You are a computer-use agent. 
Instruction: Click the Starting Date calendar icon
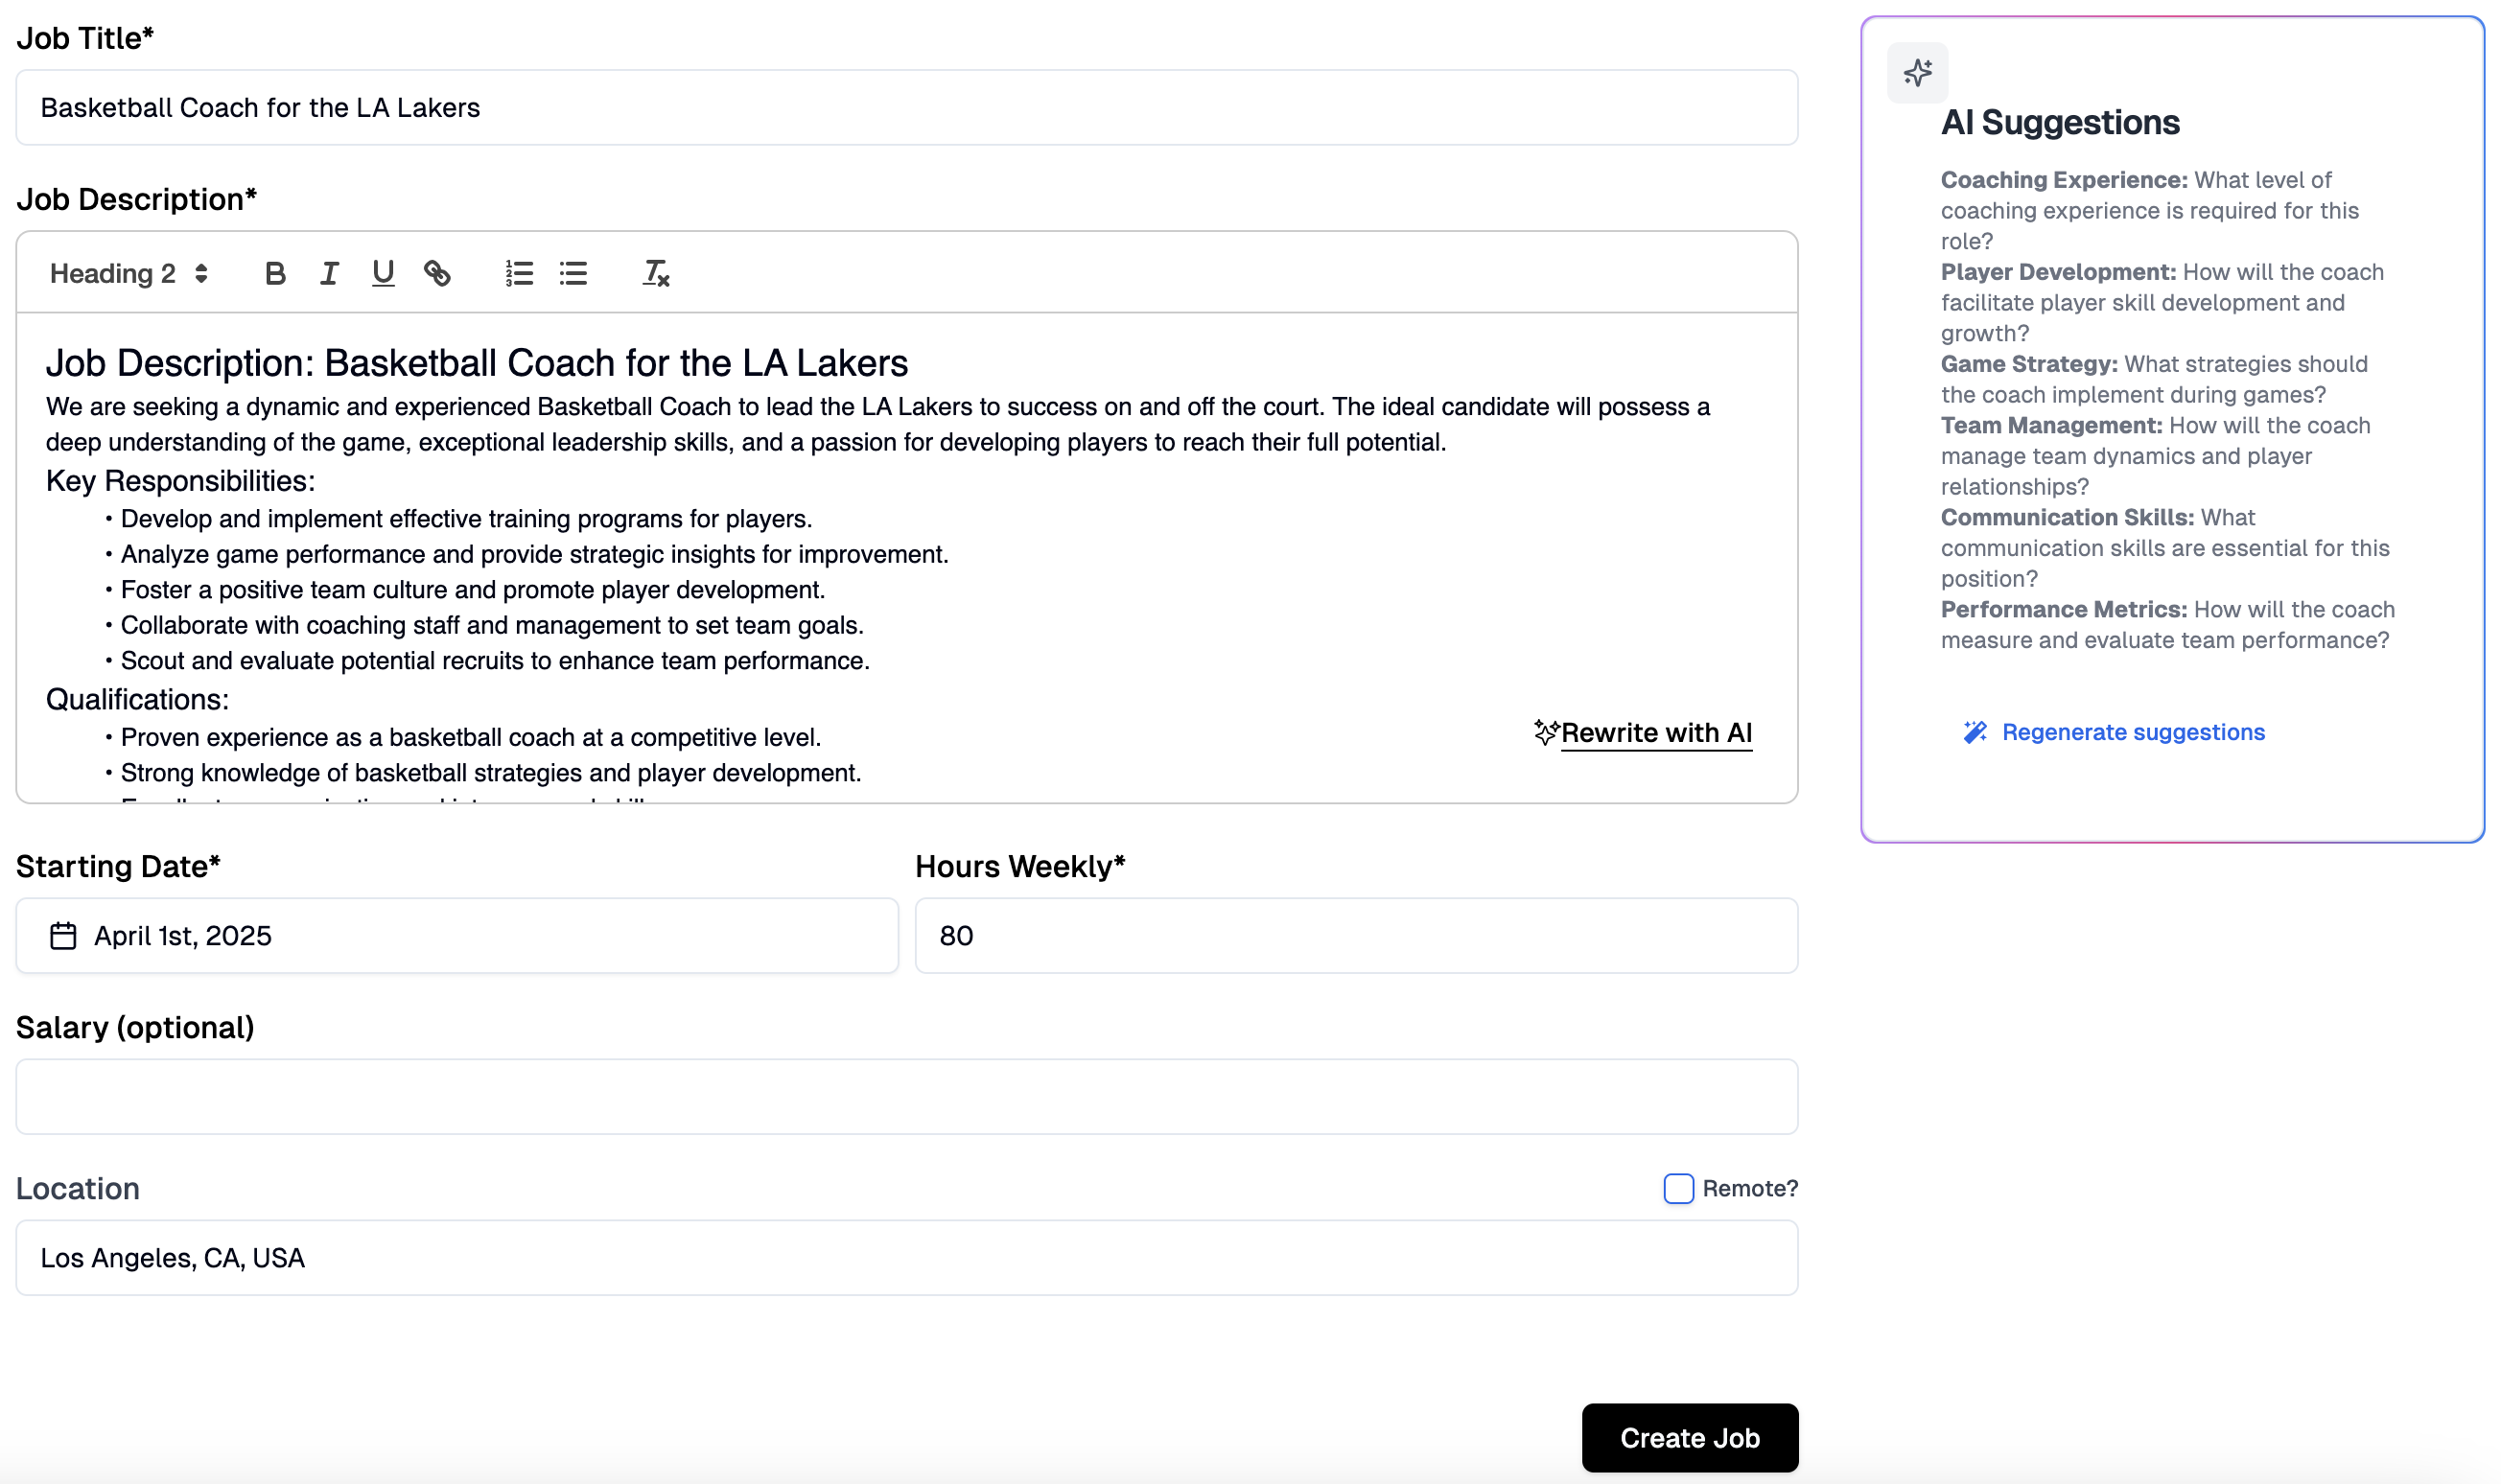[x=61, y=935]
